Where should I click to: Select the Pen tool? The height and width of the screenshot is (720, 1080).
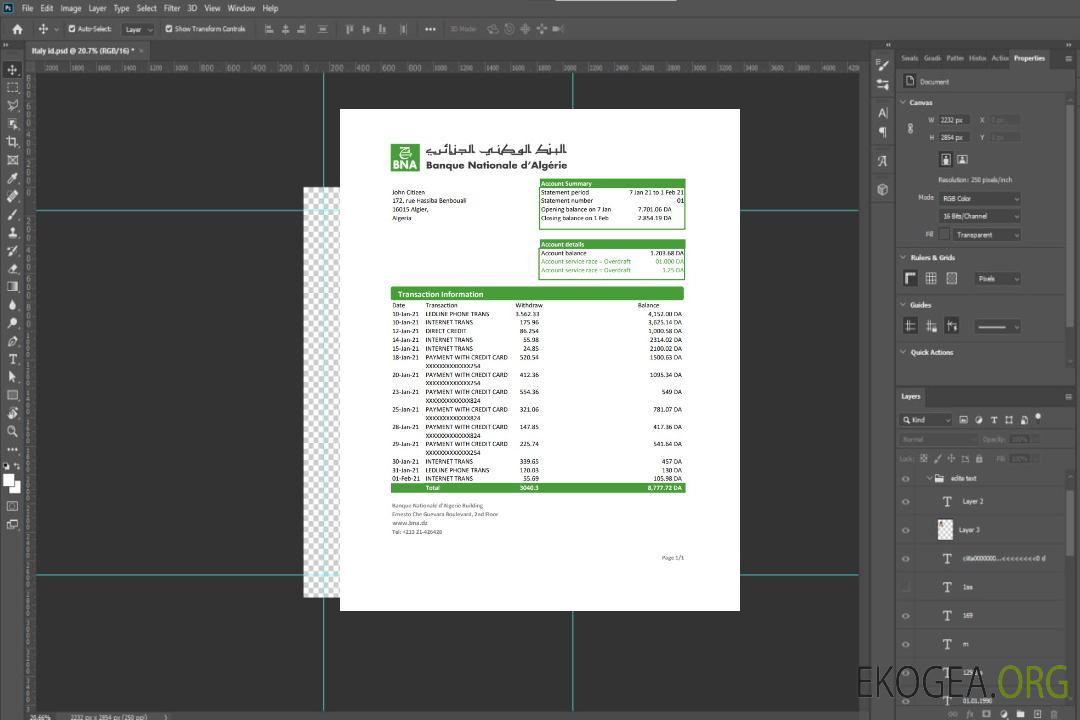coord(12,341)
